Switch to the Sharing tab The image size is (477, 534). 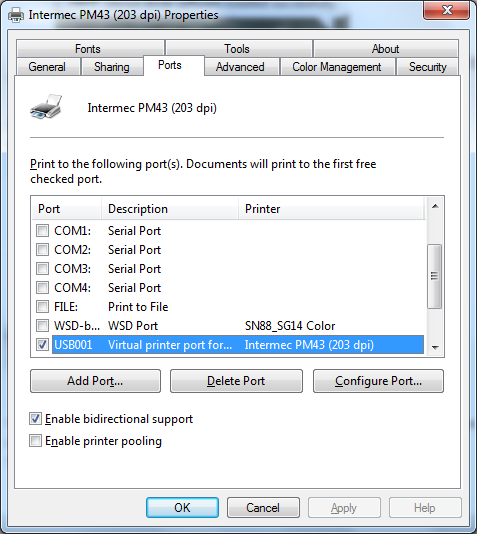pos(112,67)
